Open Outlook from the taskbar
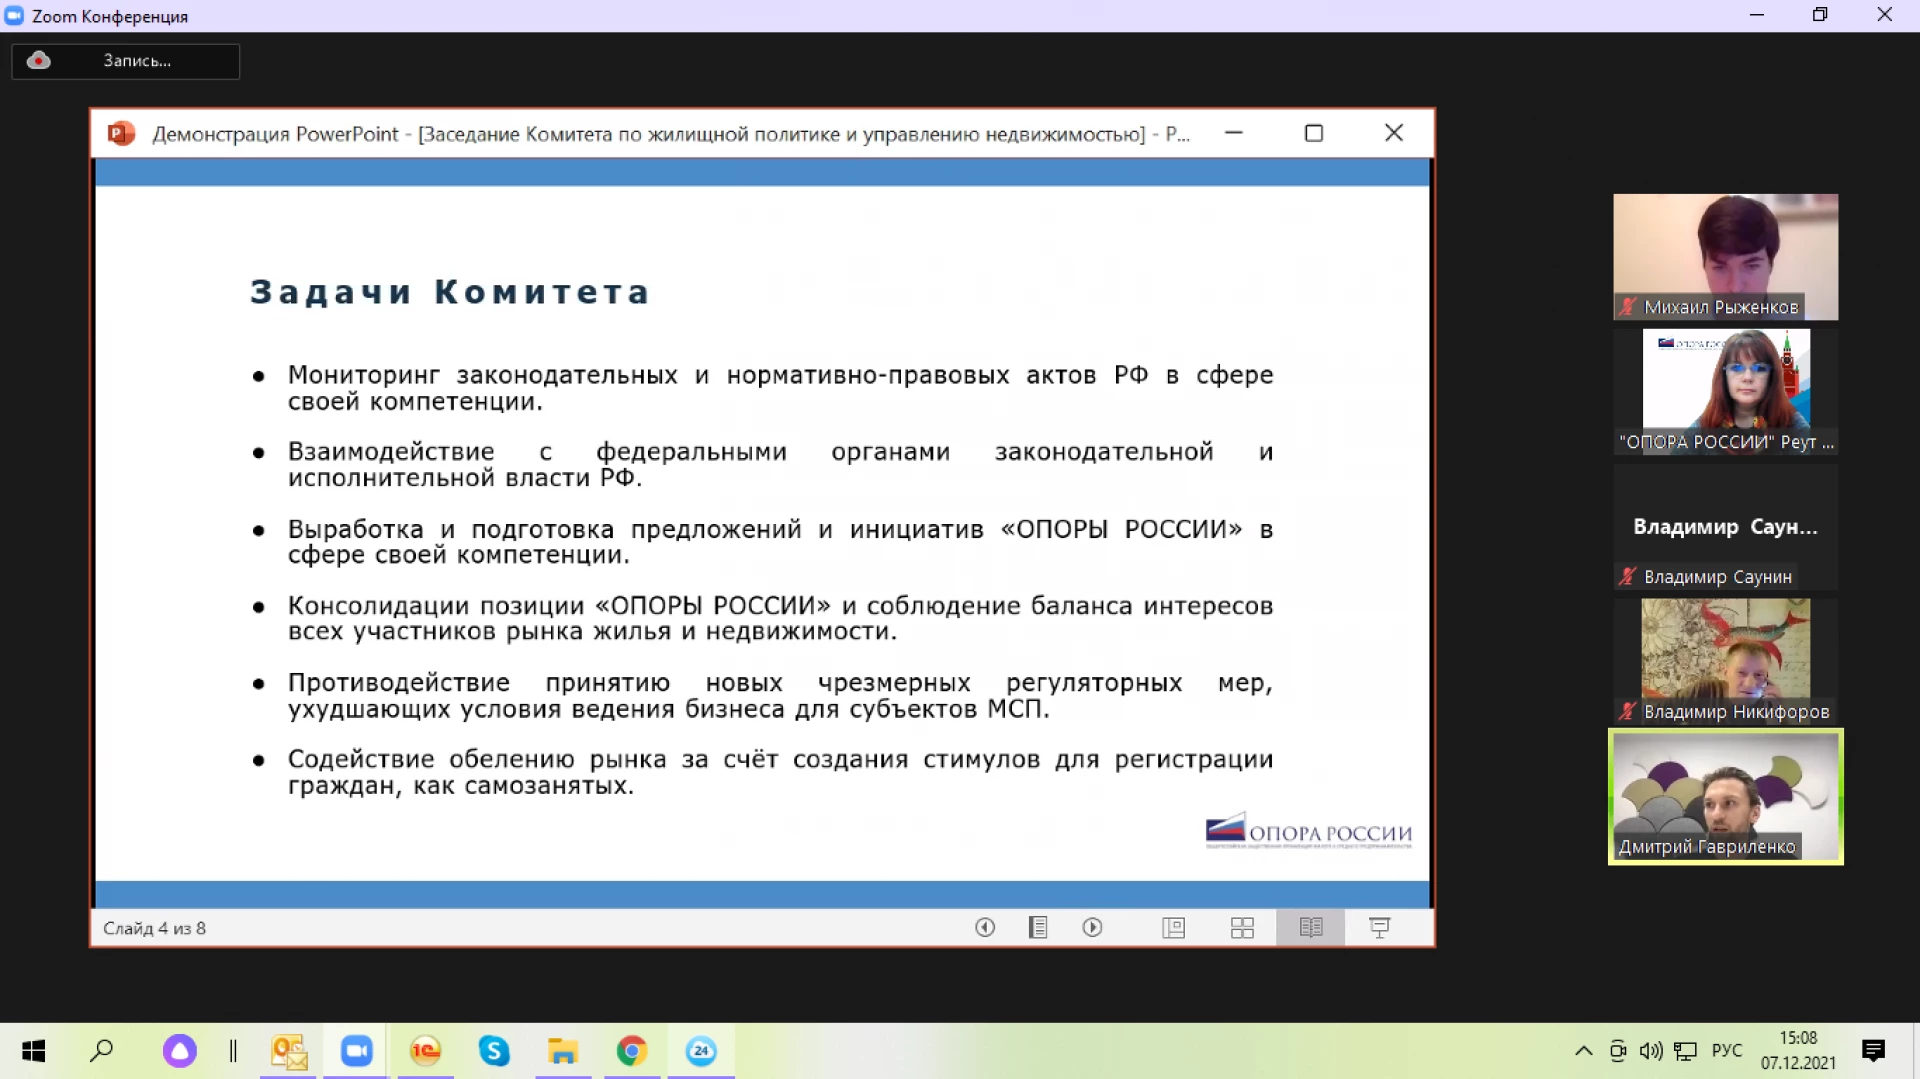Image resolution: width=1920 pixels, height=1079 pixels. pyautogui.click(x=288, y=1051)
